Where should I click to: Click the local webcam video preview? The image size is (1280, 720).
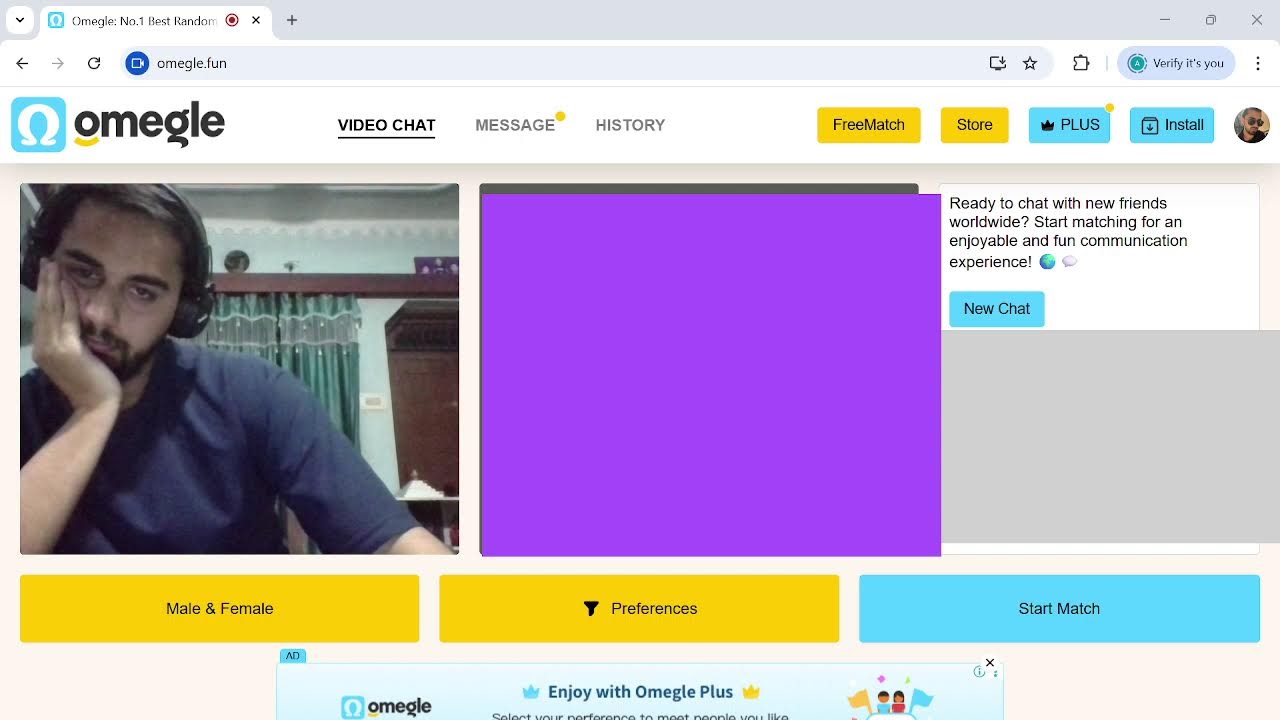(239, 369)
